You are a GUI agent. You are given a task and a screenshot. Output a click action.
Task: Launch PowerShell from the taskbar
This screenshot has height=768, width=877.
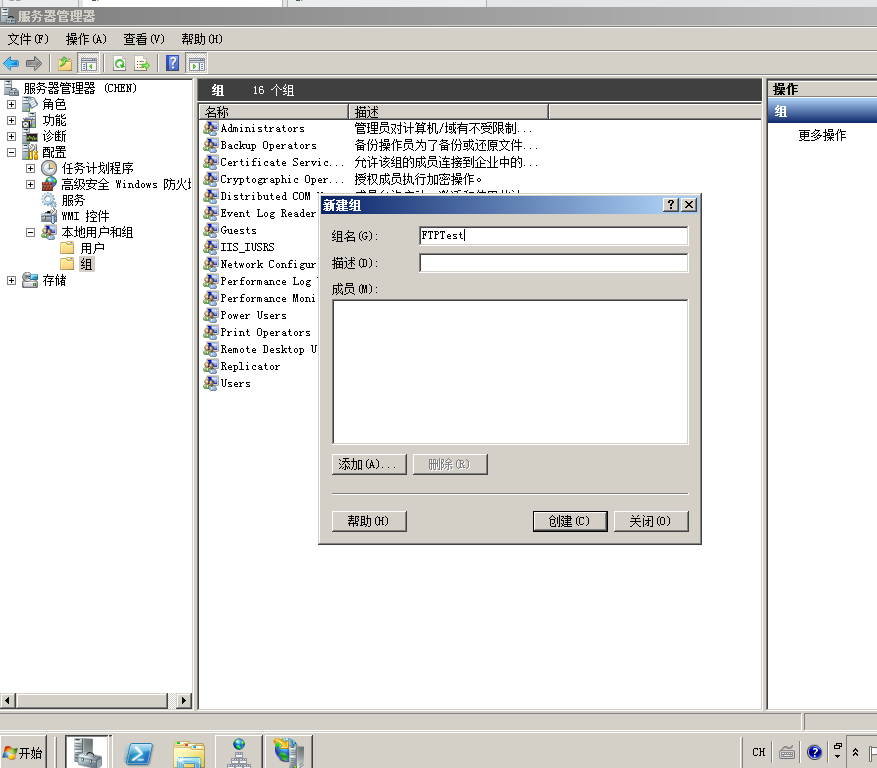point(138,753)
